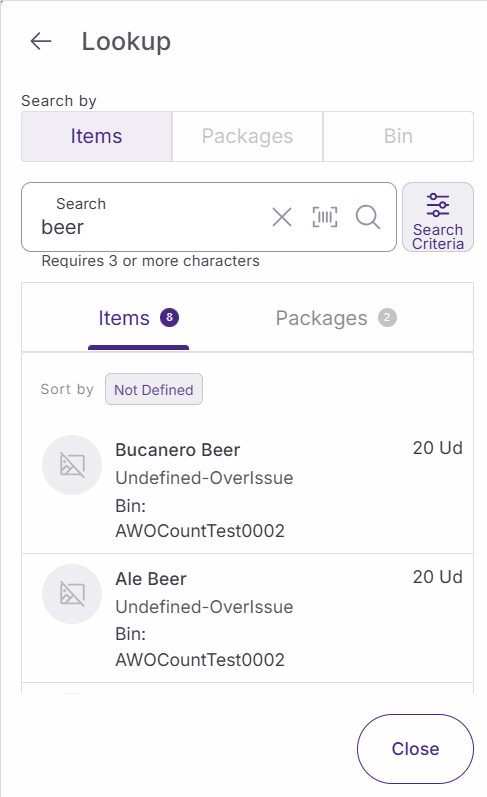
Task: Run search with magnifying glass icon
Action: point(368,217)
